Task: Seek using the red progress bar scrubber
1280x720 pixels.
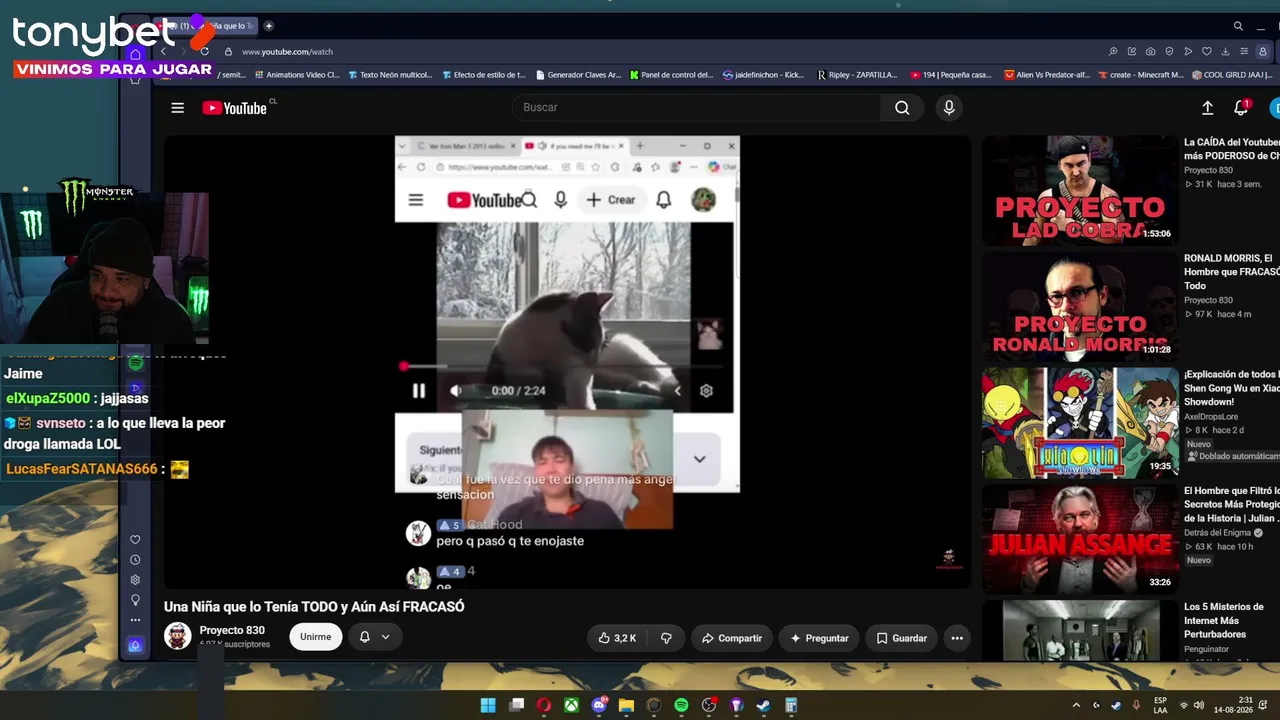Action: click(404, 367)
